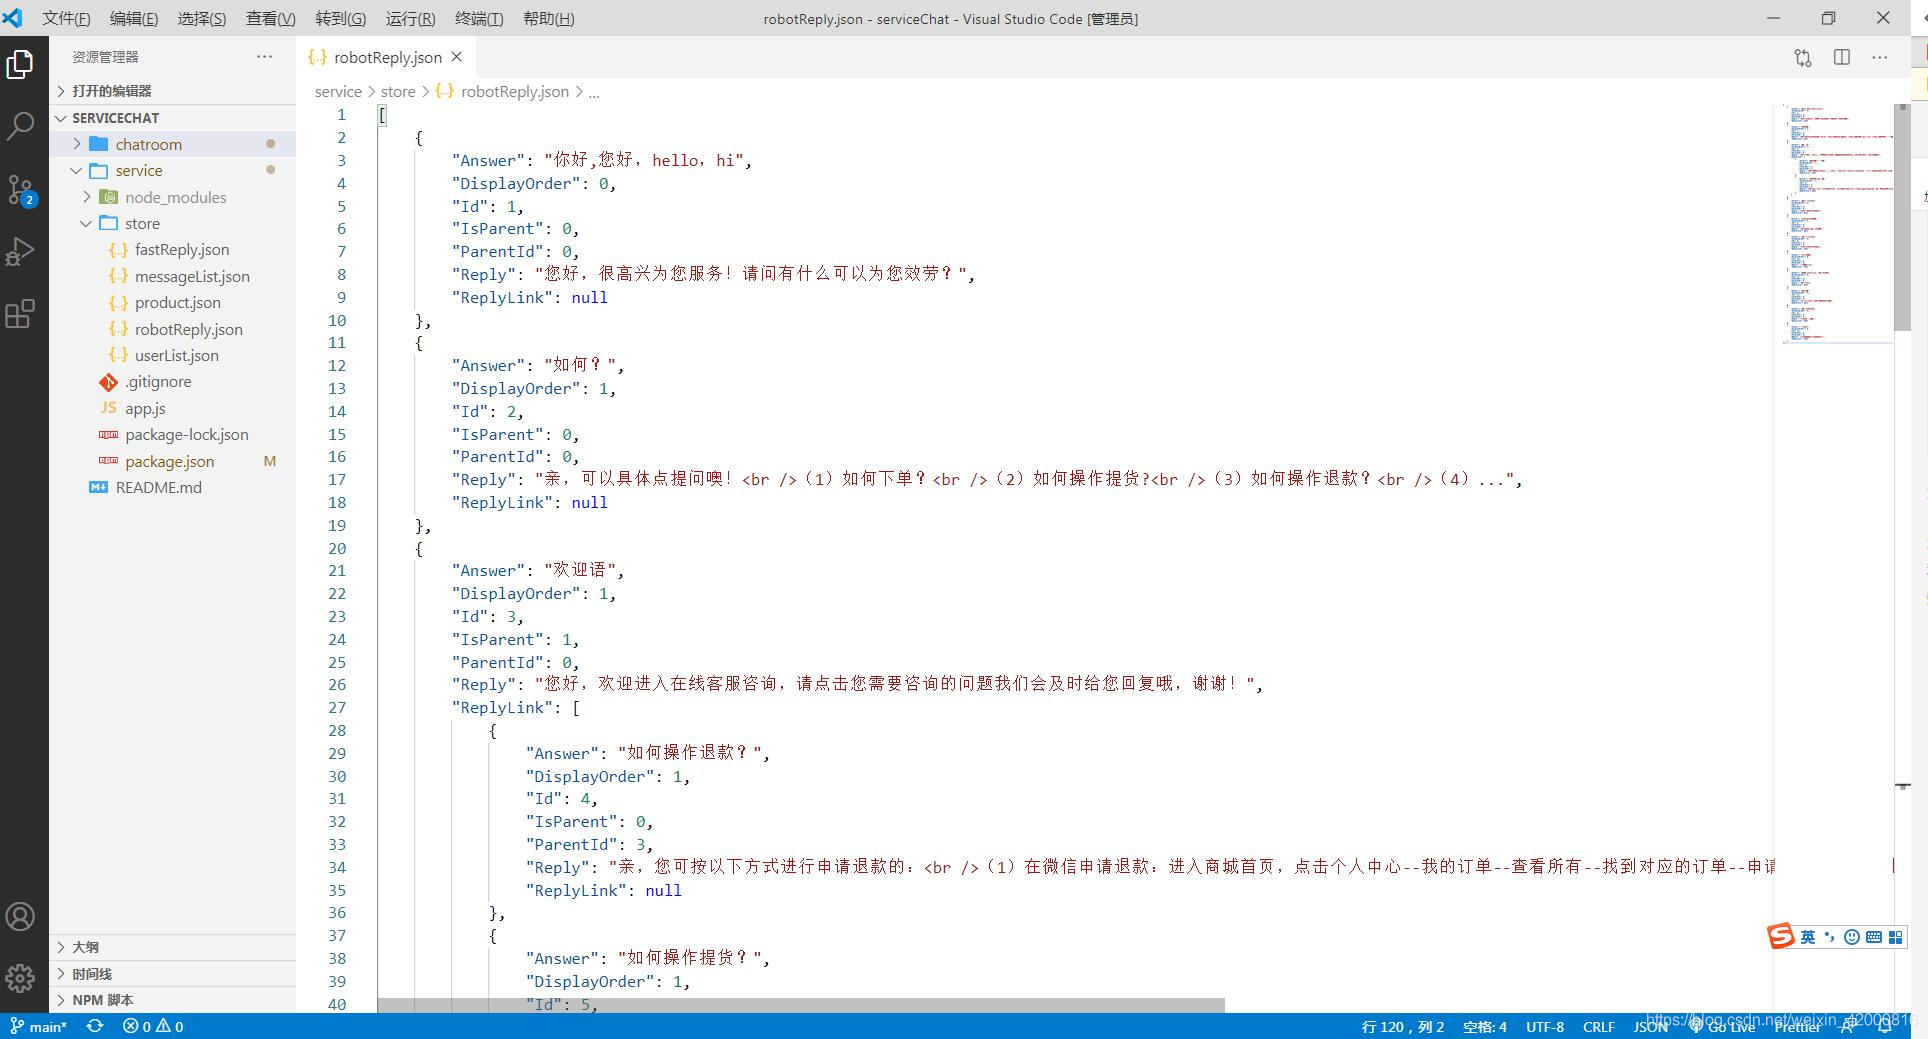Expand the NPM 脚本 section
The height and width of the screenshot is (1039, 1928).
coord(173,1000)
